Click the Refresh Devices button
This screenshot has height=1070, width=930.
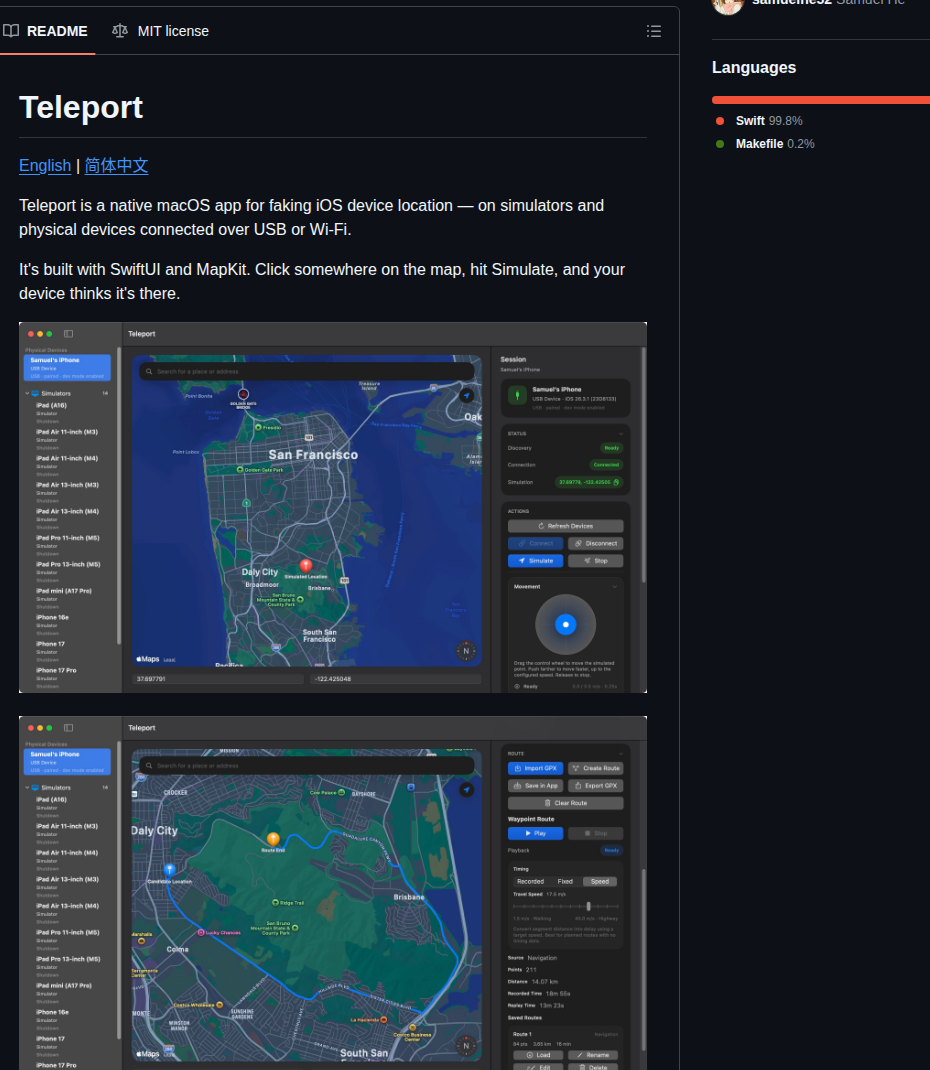pos(566,526)
